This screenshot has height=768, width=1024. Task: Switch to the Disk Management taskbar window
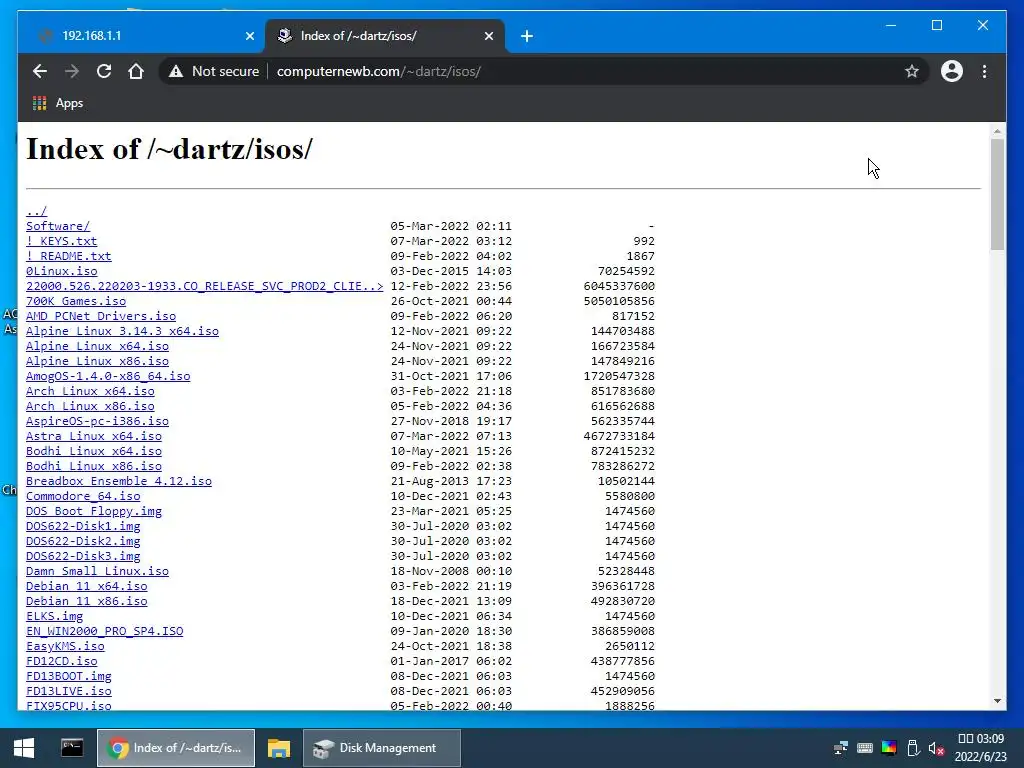coord(382,748)
